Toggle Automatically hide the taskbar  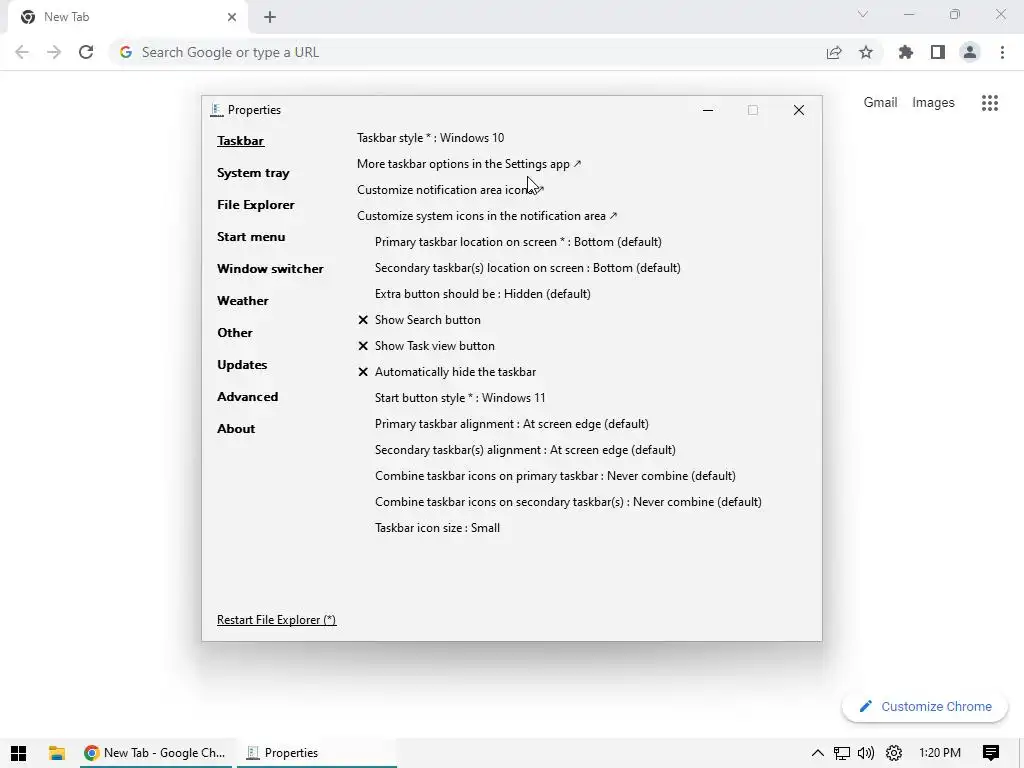[447, 372]
